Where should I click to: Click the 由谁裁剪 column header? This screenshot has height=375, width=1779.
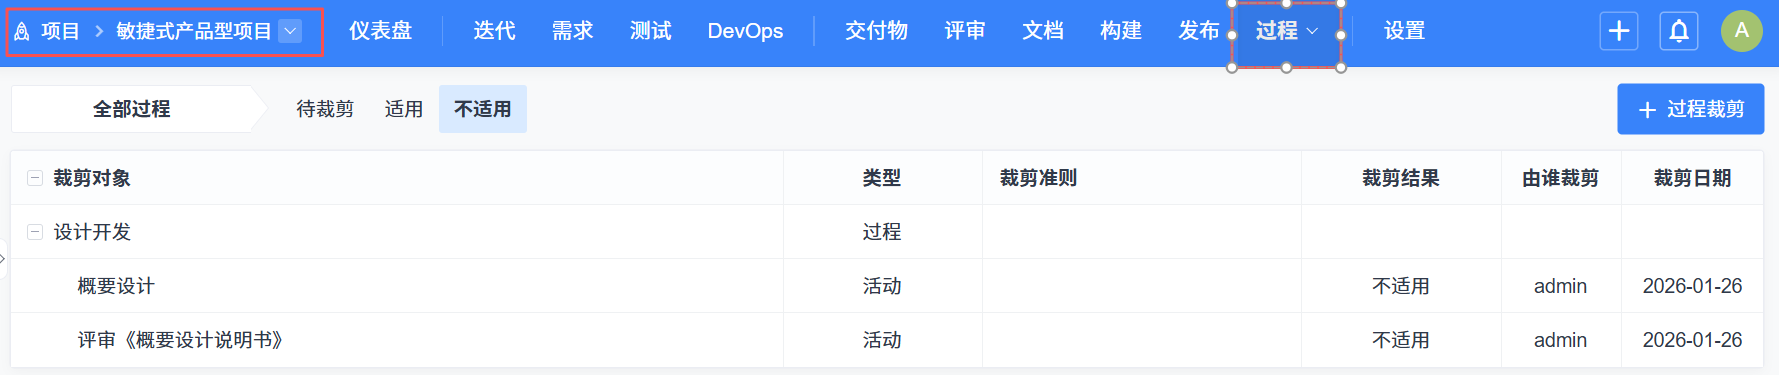point(1561,178)
